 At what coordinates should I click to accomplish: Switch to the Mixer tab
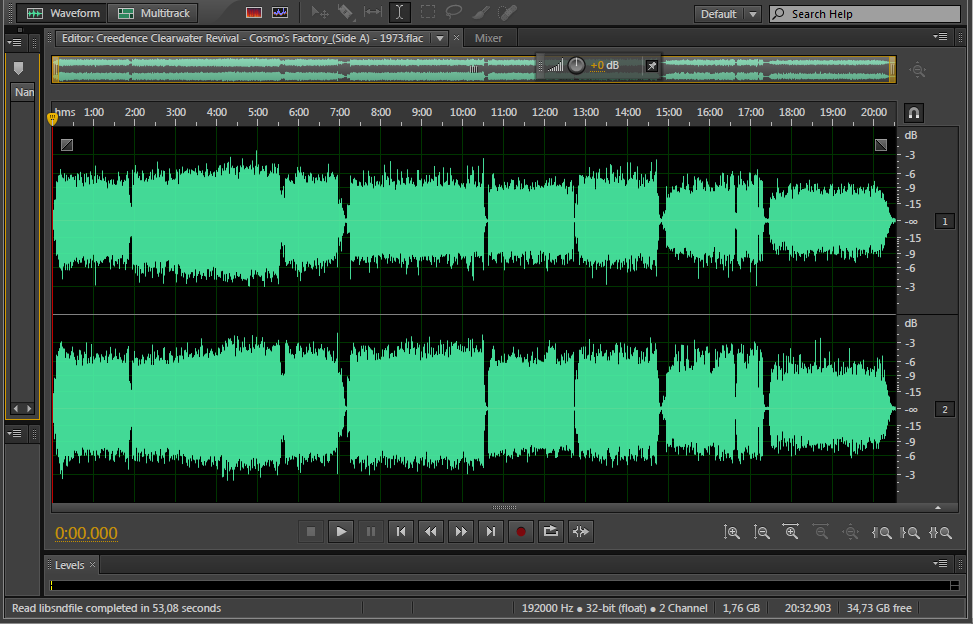(x=488, y=38)
